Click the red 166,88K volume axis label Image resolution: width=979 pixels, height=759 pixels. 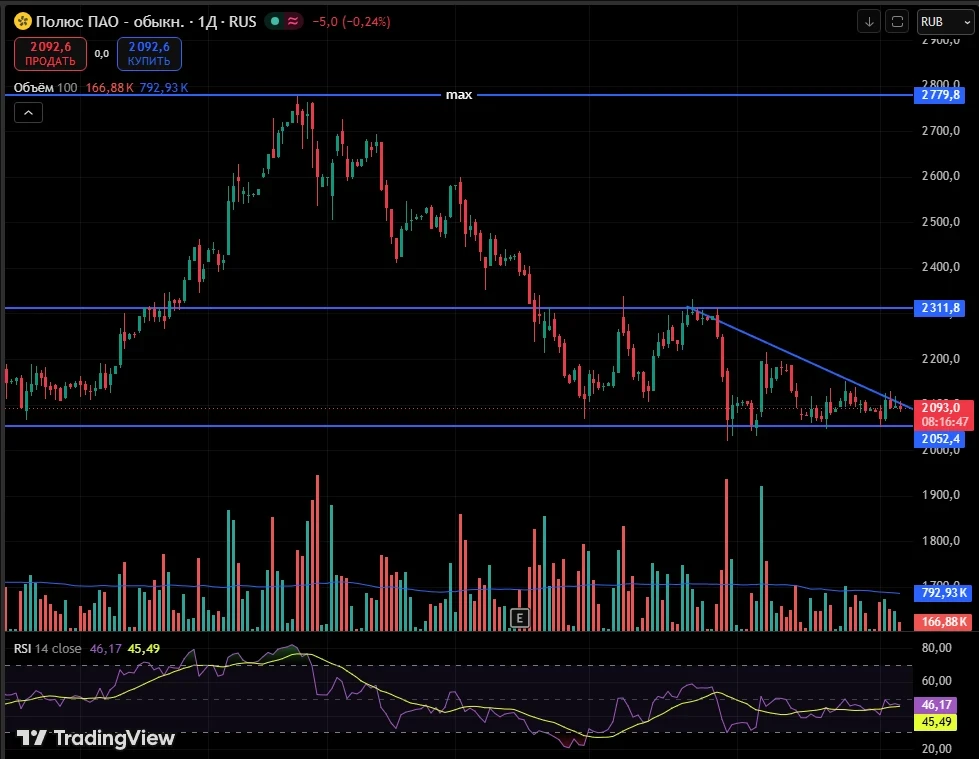pos(943,622)
